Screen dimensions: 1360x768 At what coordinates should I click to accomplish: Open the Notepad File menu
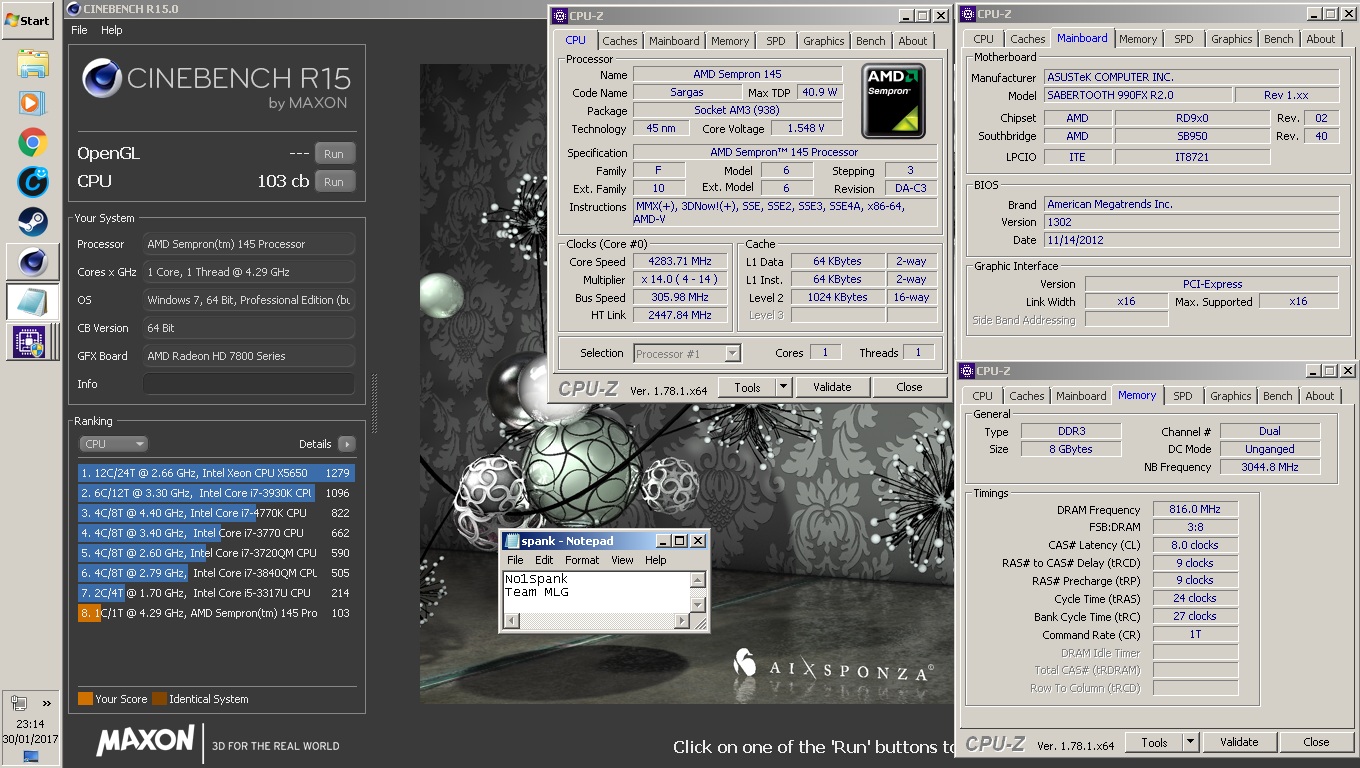coord(515,560)
